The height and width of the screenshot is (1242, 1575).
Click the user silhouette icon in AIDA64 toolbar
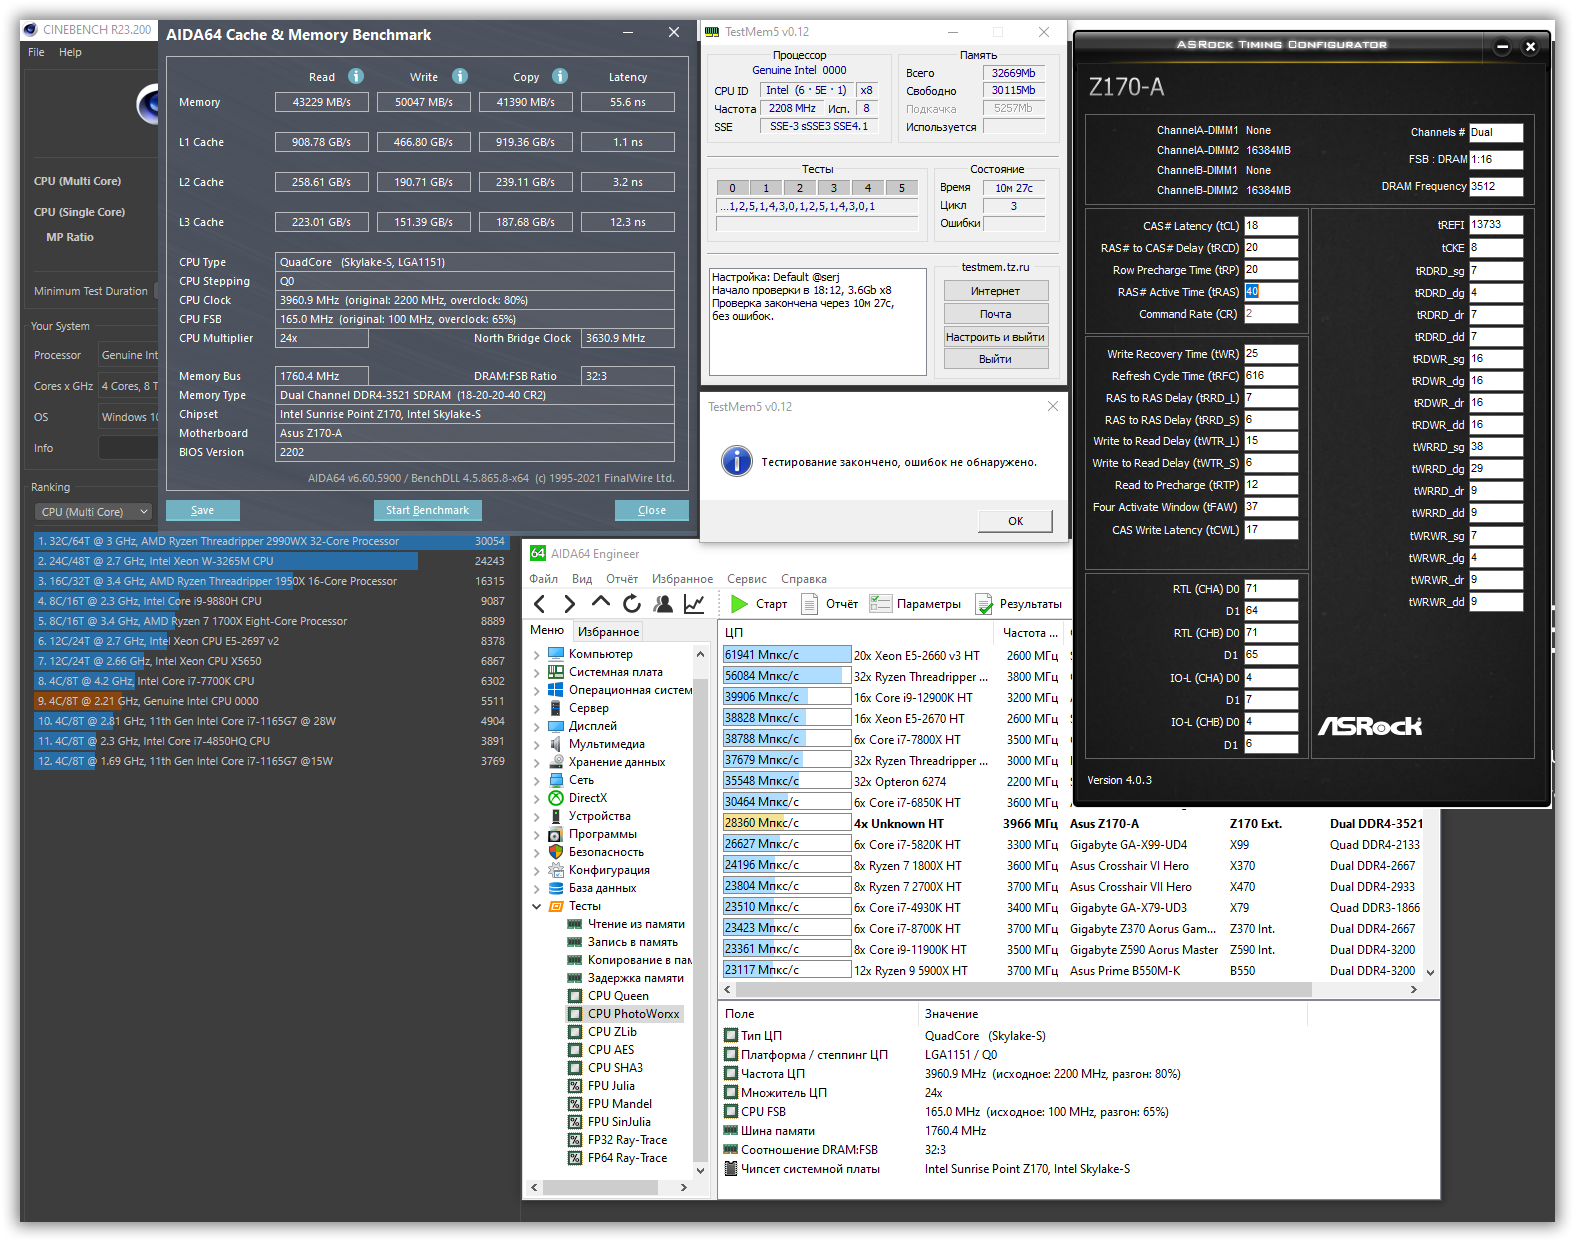click(663, 604)
